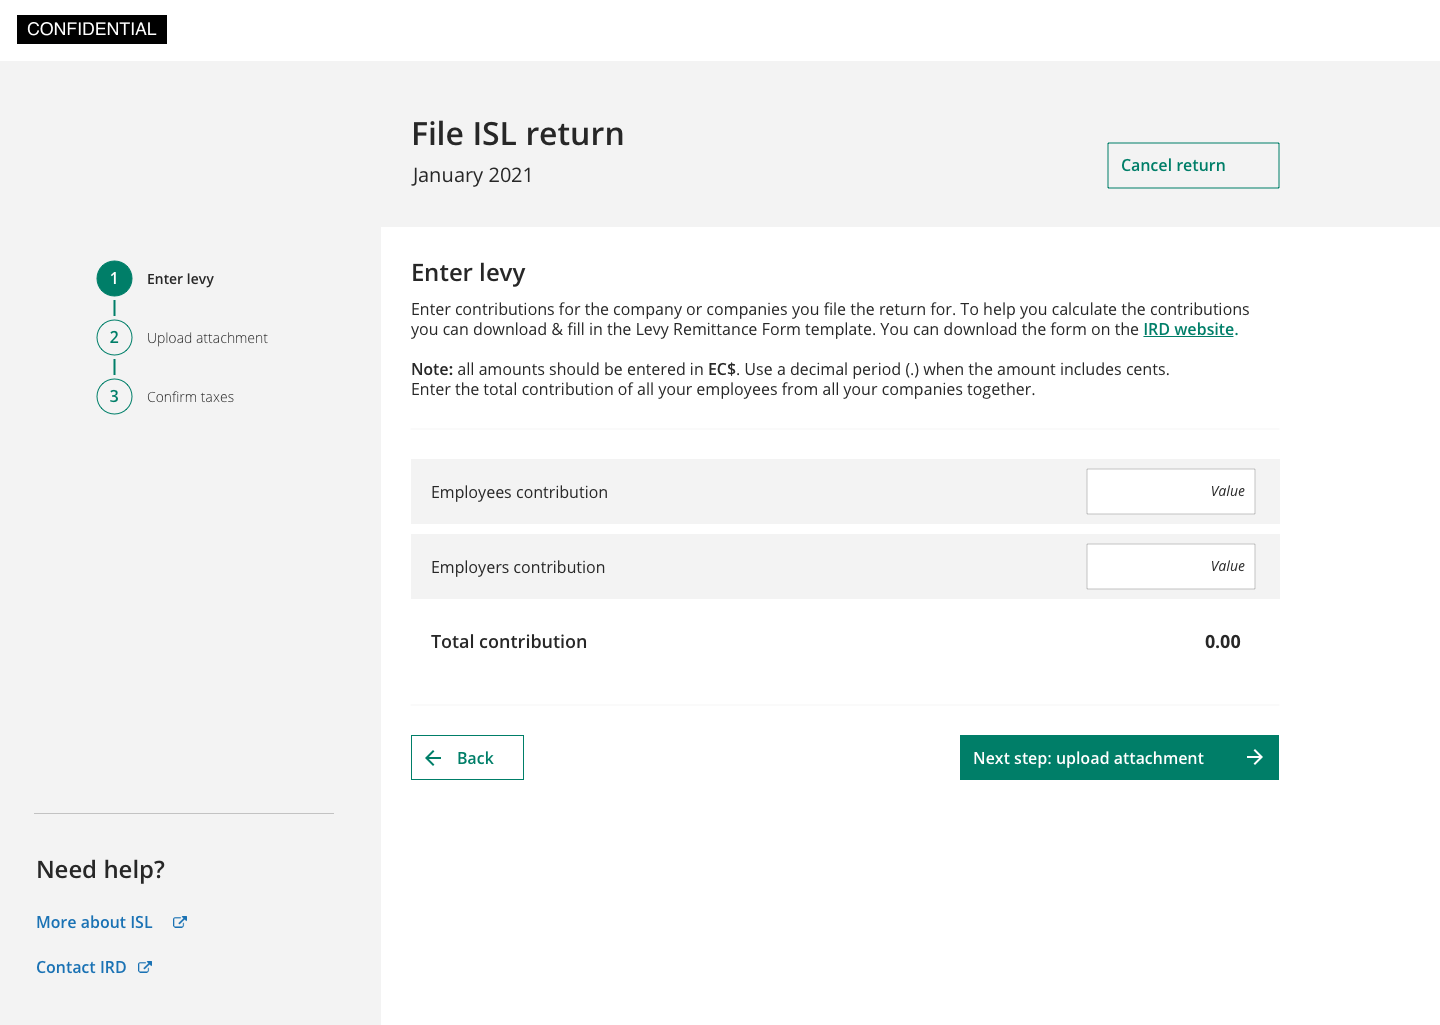Focus the Employers contribution value field
This screenshot has height=1025, width=1440.
point(1170,567)
